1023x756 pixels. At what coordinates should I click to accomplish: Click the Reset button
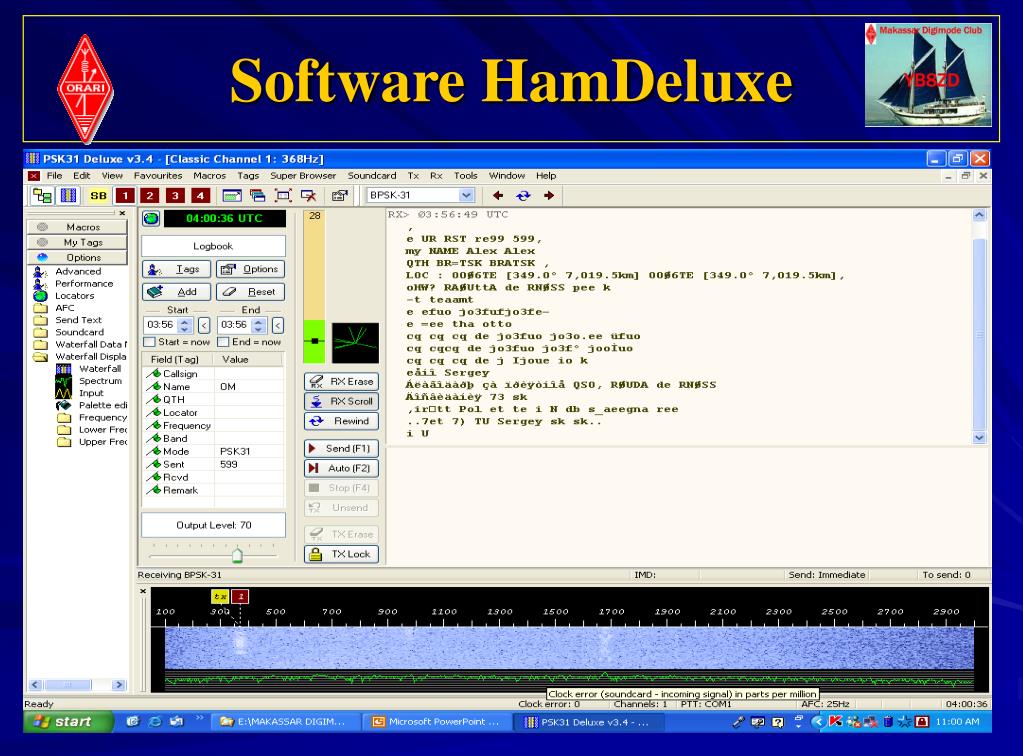point(251,292)
